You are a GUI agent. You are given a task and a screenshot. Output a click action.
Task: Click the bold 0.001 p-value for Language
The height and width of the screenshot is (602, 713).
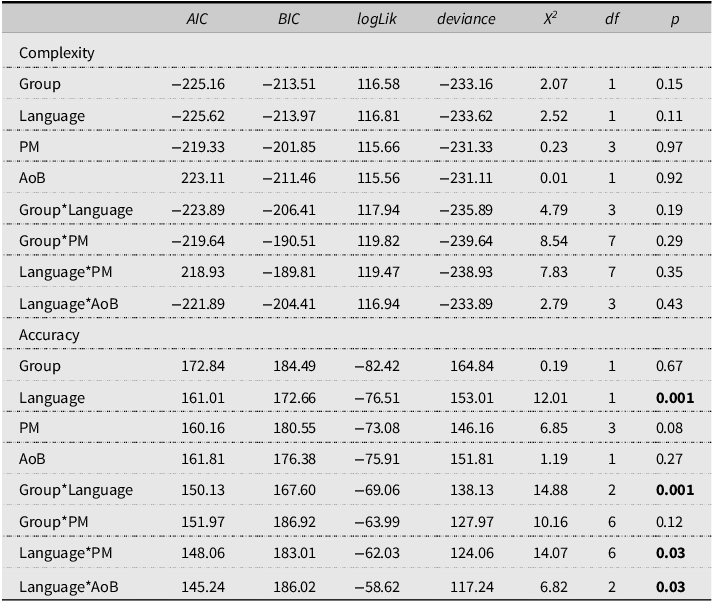click(675, 398)
